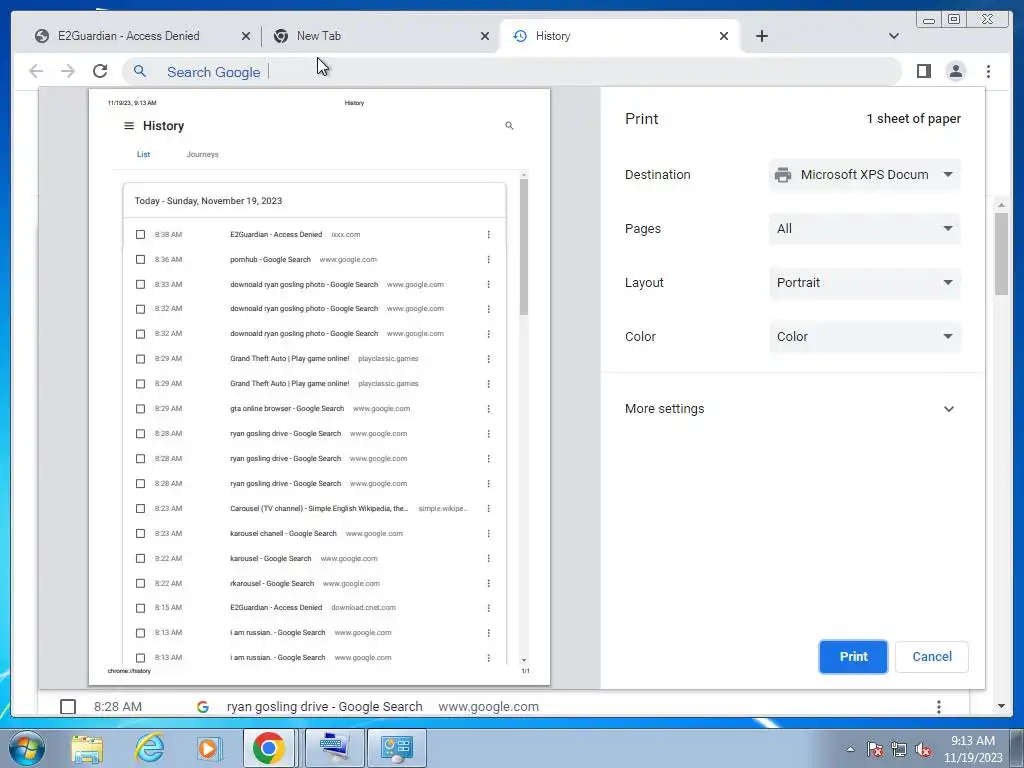Viewport: 1024px width, 768px height.
Task: Open actions menu for bottom ryan gosling drive row
Action: tap(938, 707)
